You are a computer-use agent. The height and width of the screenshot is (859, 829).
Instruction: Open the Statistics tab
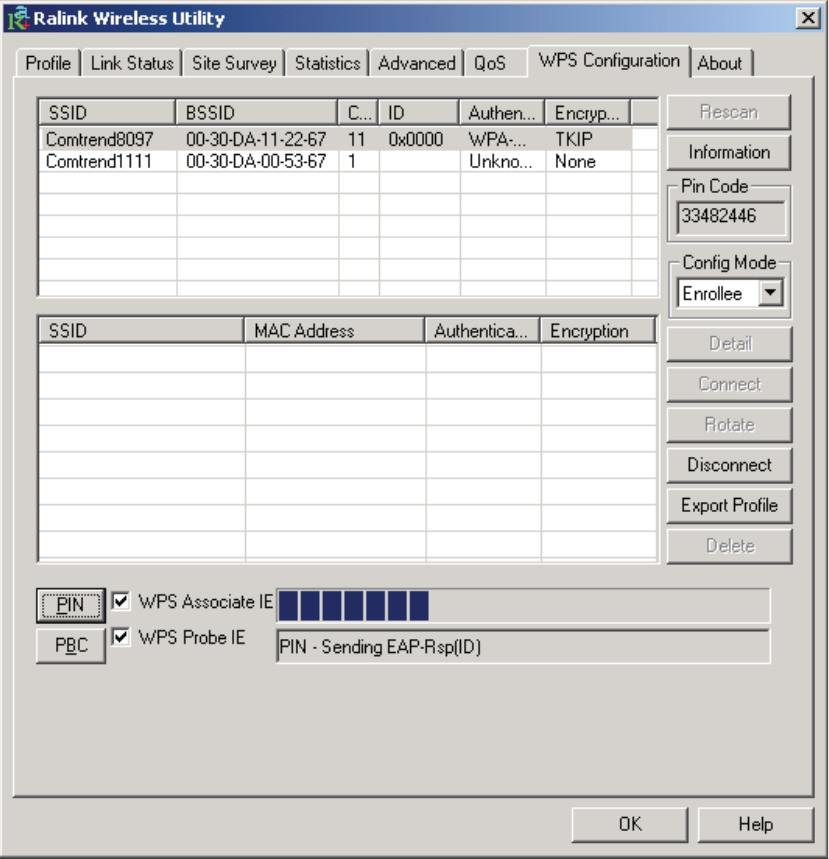pos(328,63)
